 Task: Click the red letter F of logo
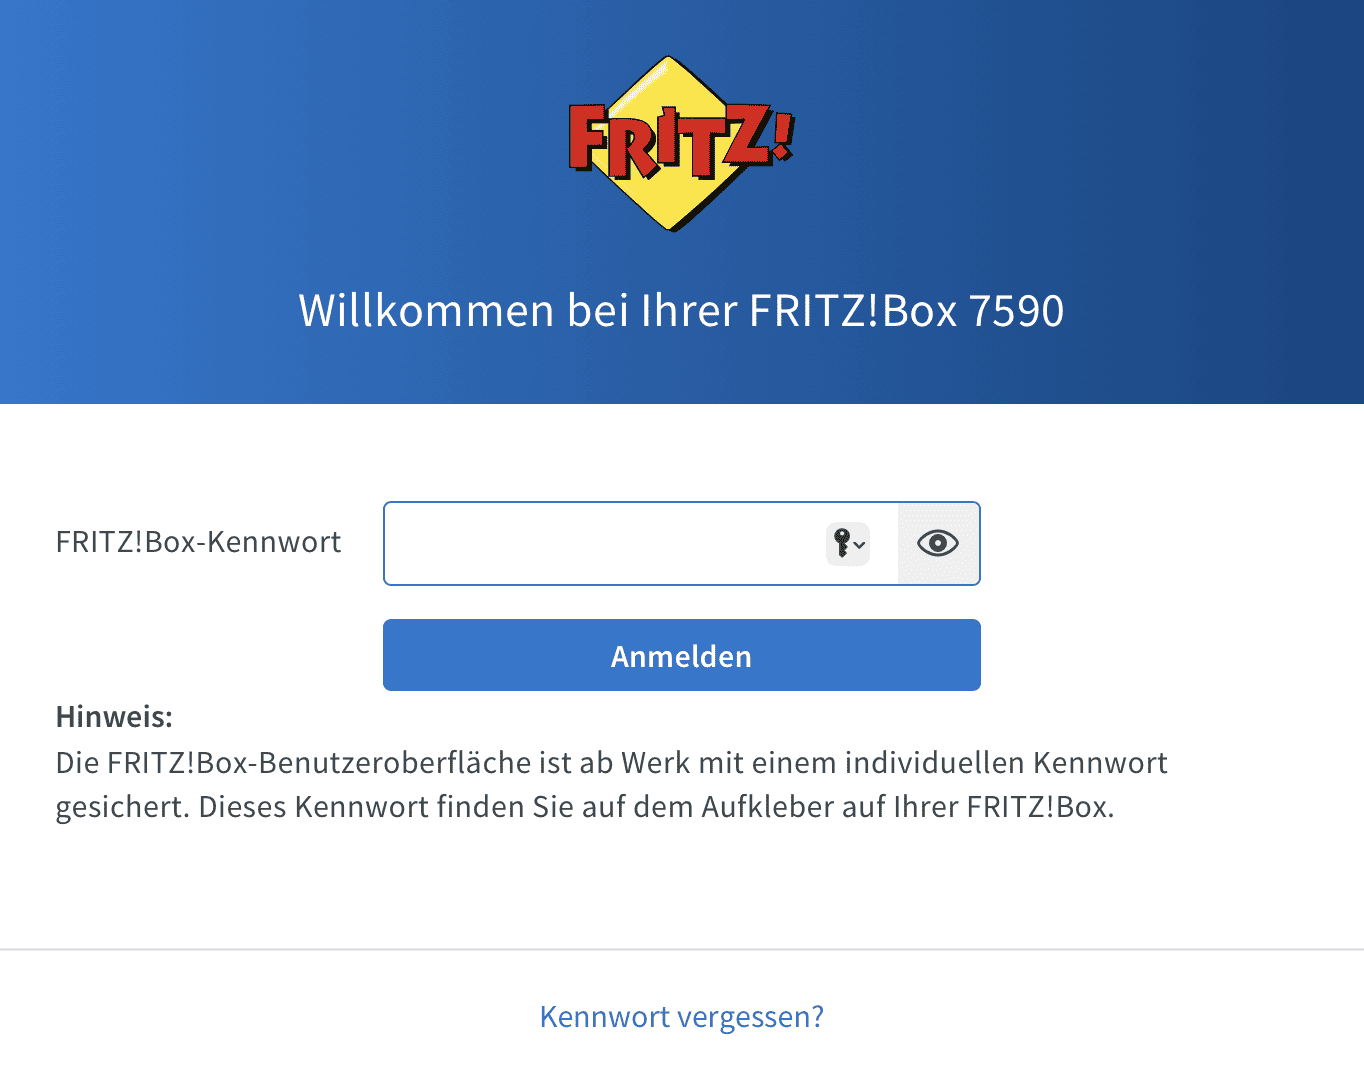[x=589, y=138]
